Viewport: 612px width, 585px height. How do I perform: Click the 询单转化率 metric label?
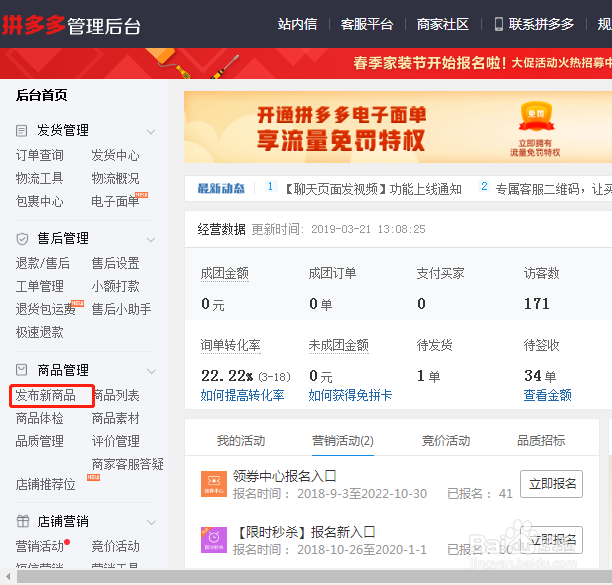click(231, 345)
